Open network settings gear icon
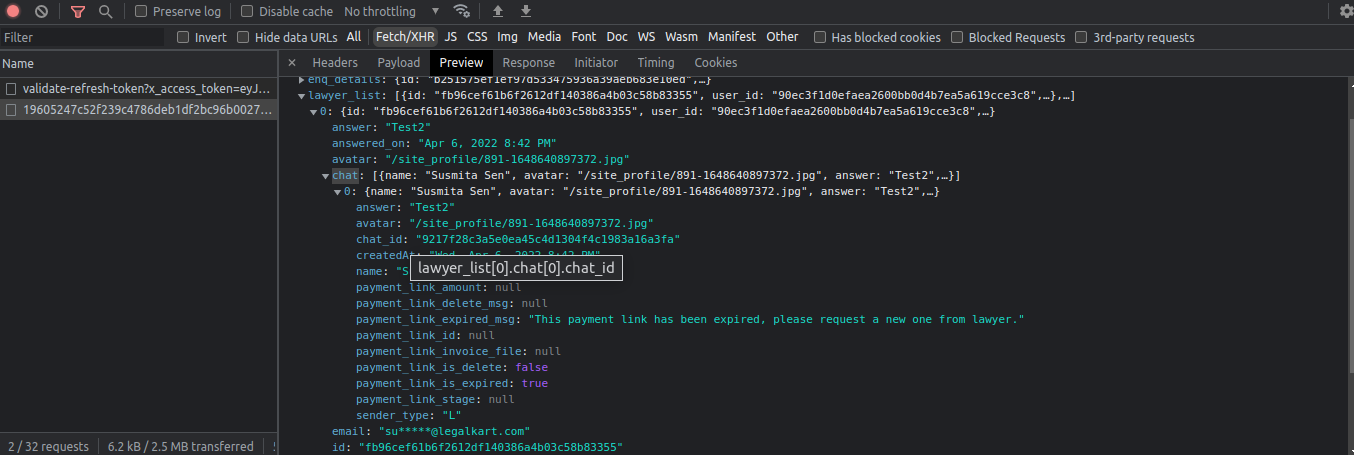1354x455 pixels. tap(1346, 12)
